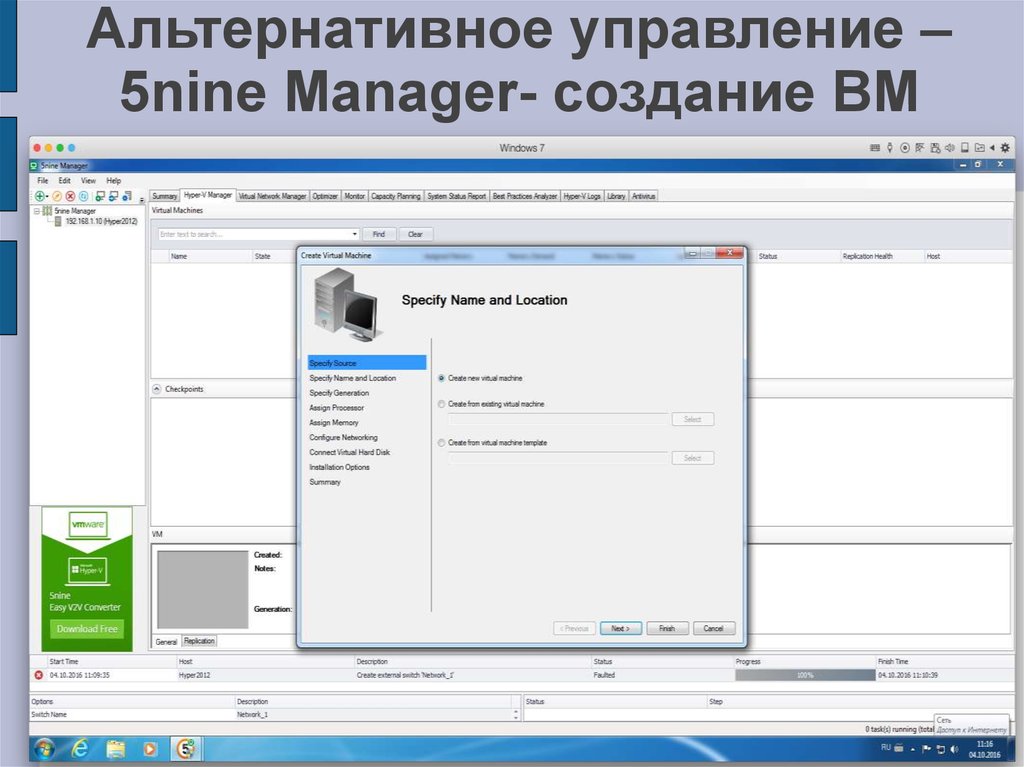The width and height of the screenshot is (1024, 767).
Task: Open the search box dropdown arrow
Action: click(x=355, y=234)
